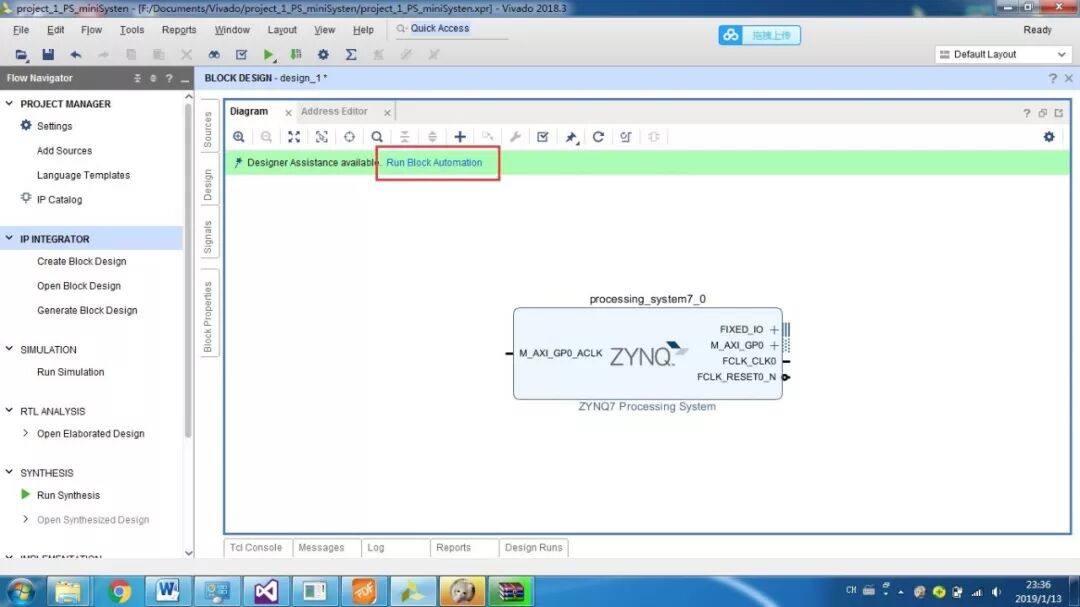
Task: Open the Default Layout dropdown
Action: (1003, 54)
